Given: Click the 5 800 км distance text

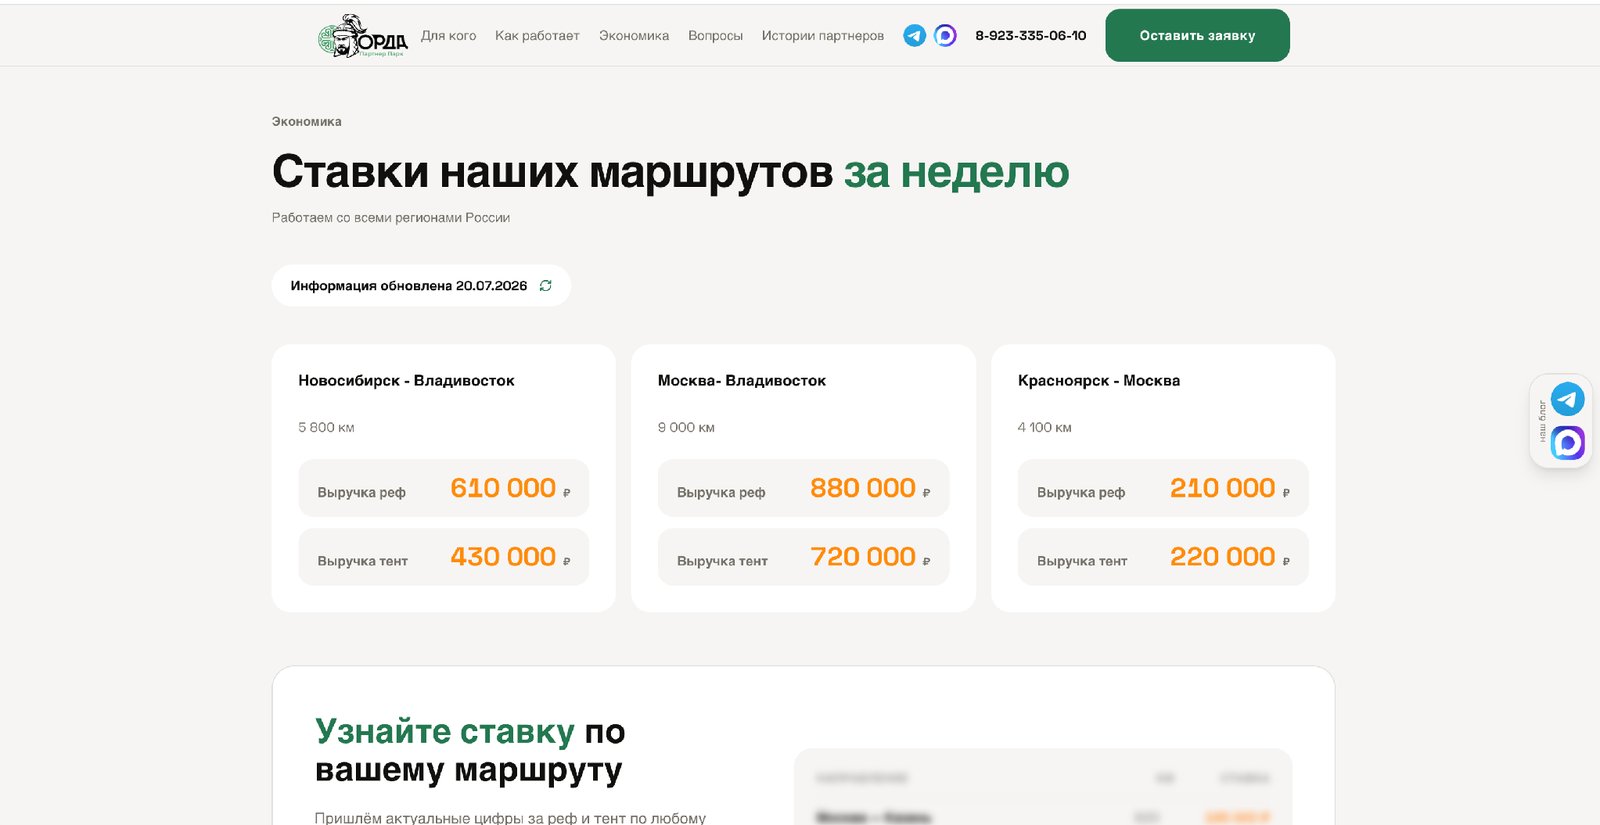Looking at the screenshot, I should [326, 428].
